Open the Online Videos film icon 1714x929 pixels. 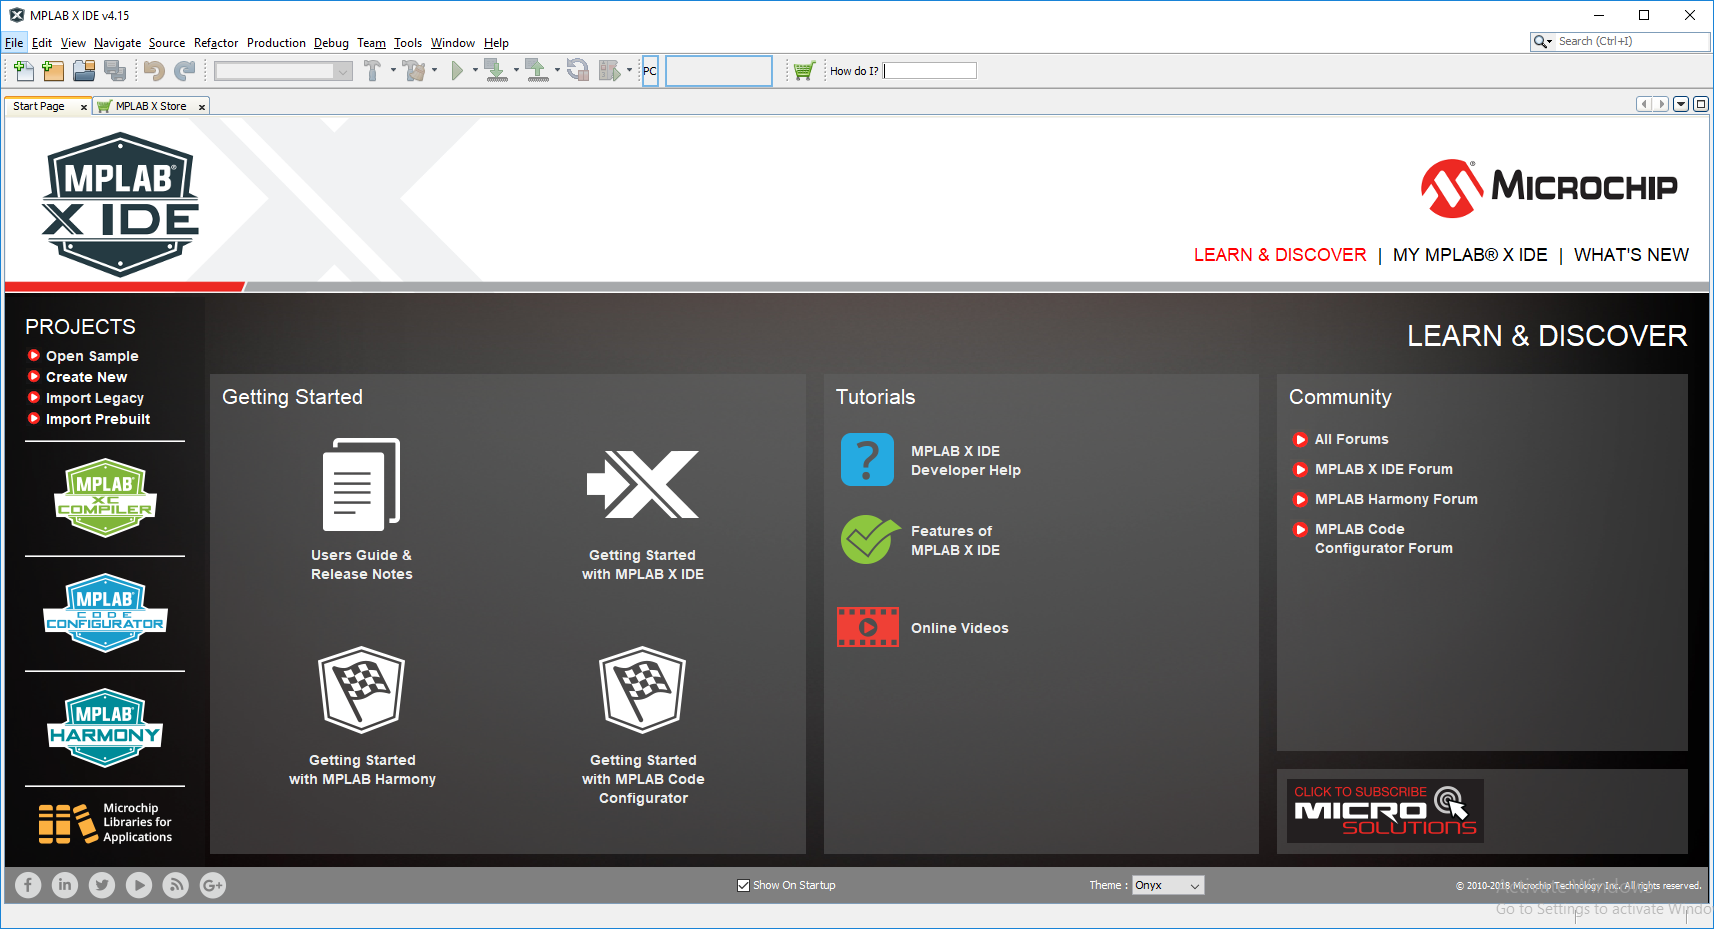pyautogui.click(x=868, y=627)
